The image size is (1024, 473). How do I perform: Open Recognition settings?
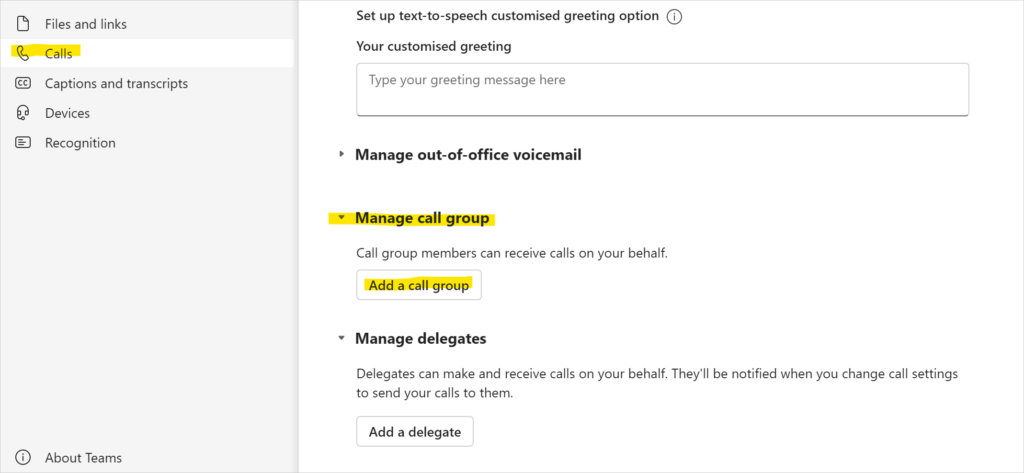[148, 142]
